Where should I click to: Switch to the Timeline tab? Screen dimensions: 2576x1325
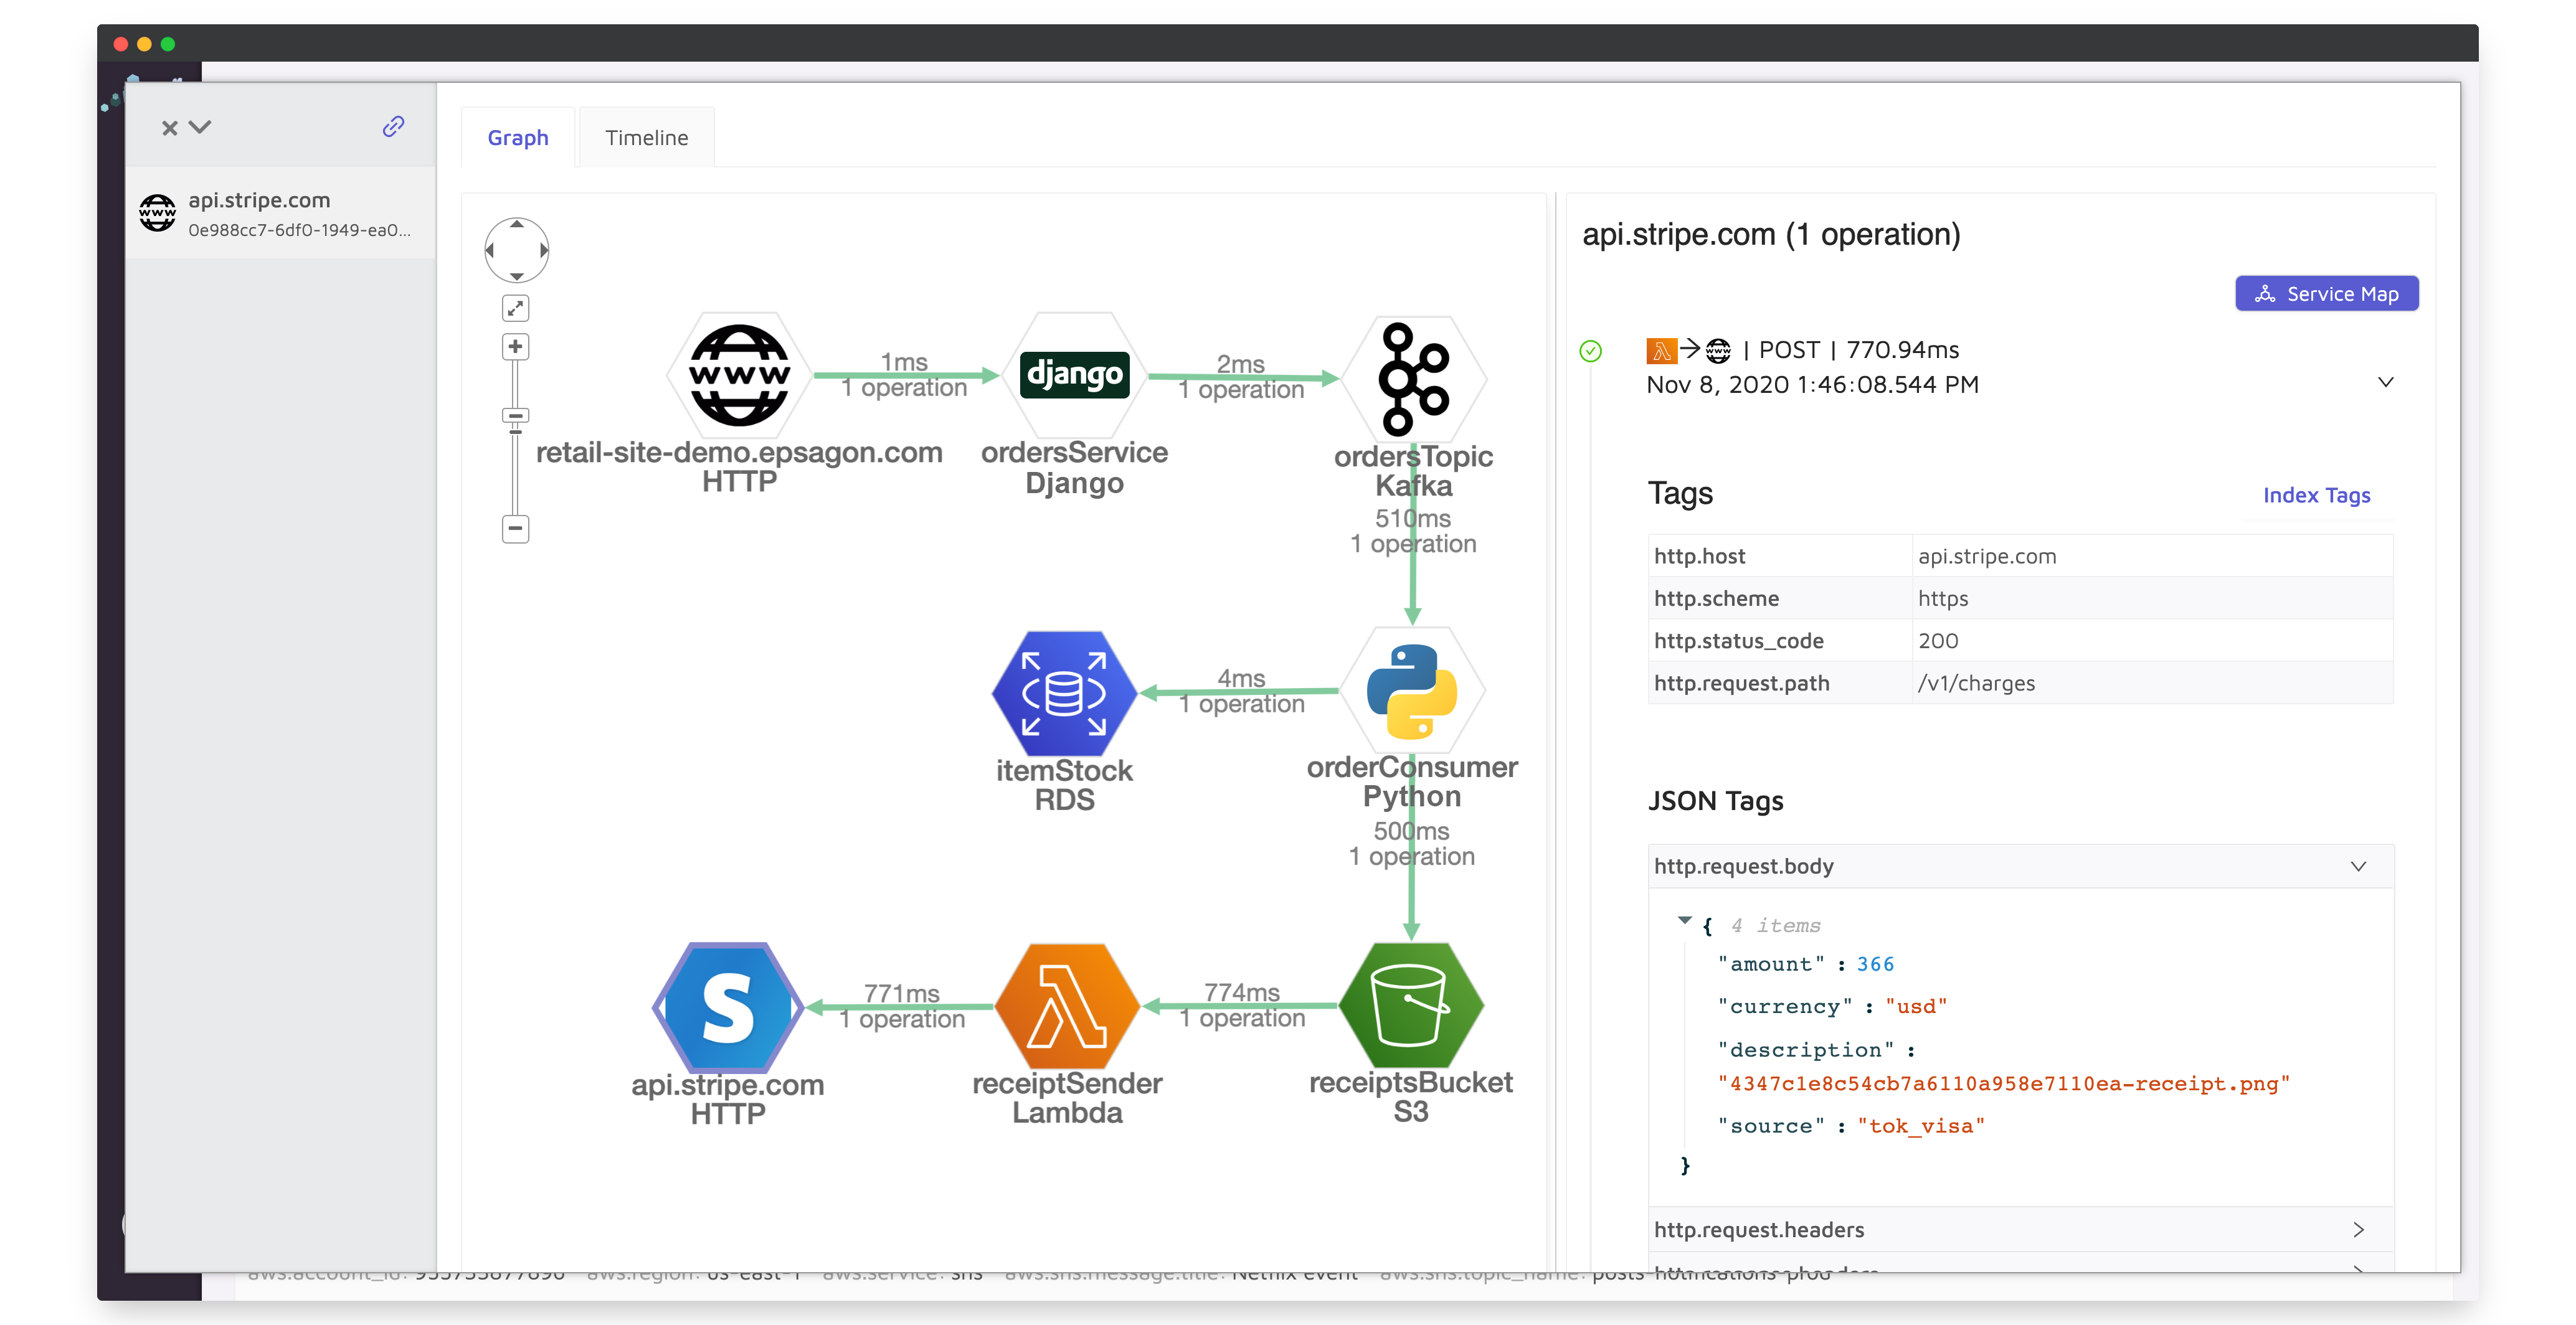tap(646, 137)
